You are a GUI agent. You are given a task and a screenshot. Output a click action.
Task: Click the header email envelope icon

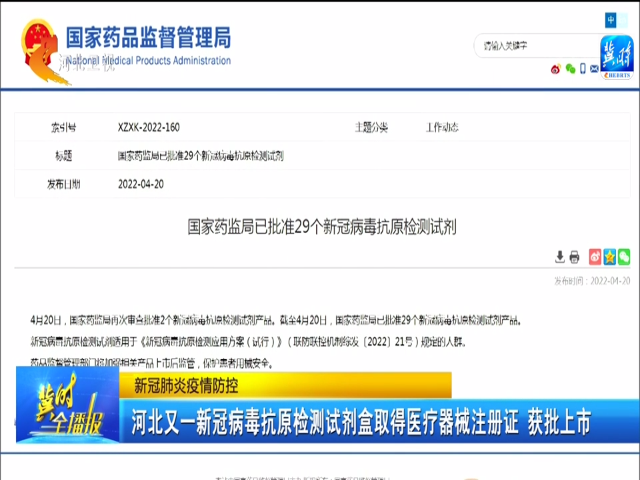coord(594,69)
